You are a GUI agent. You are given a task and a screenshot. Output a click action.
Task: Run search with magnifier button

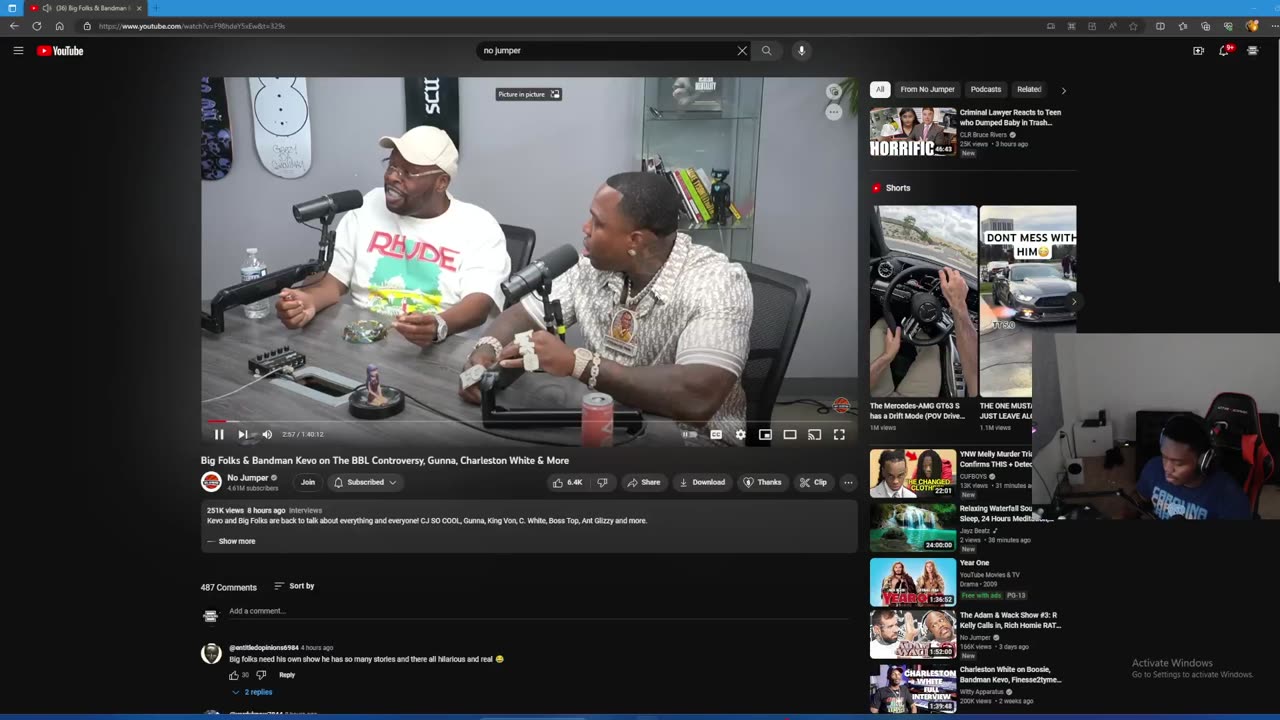[767, 50]
